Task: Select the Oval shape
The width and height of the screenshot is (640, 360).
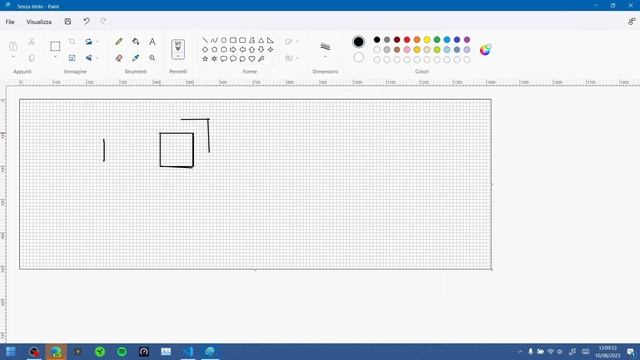Action: (x=224, y=40)
